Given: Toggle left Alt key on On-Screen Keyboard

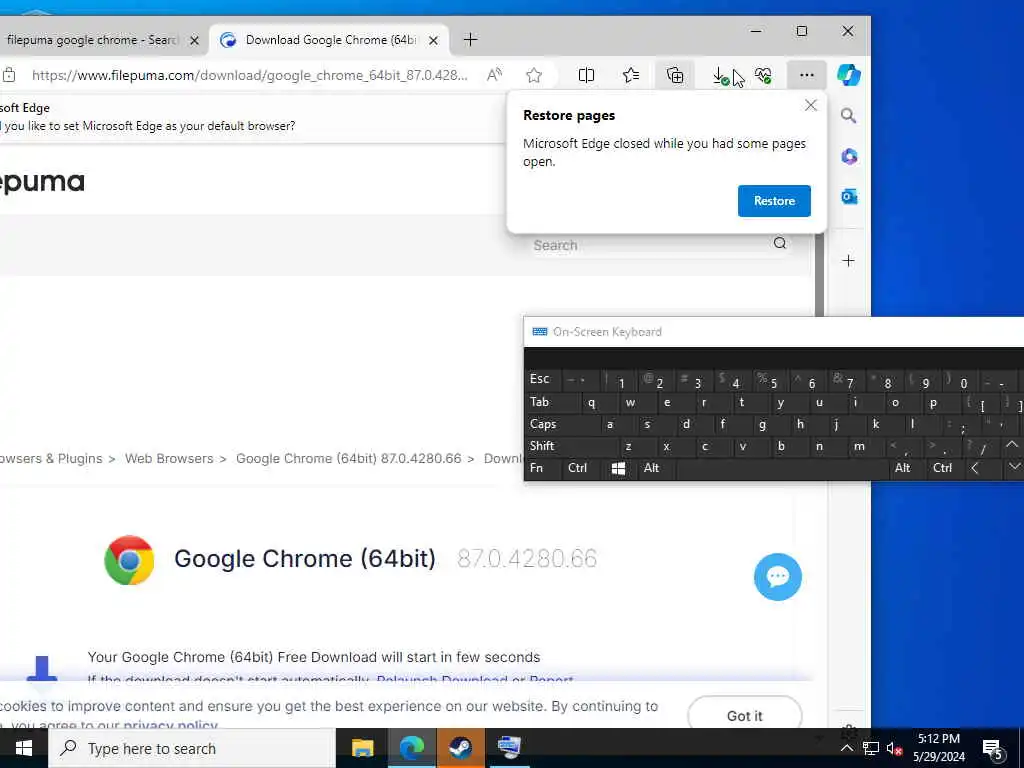Looking at the screenshot, I should pyautogui.click(x=656, y=468).
